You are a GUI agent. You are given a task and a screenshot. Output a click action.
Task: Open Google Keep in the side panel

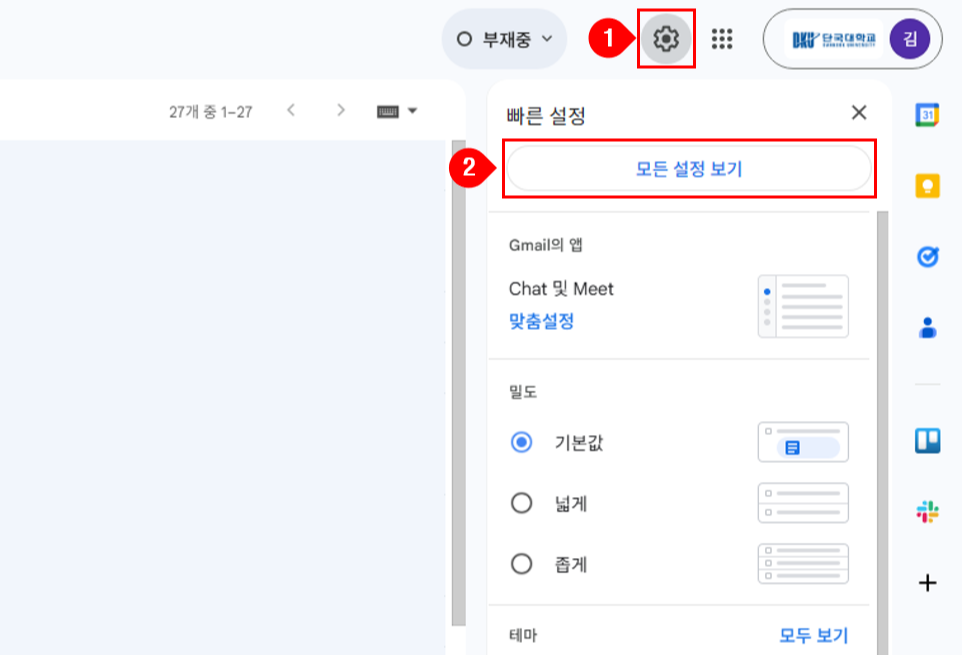(927, 186)
